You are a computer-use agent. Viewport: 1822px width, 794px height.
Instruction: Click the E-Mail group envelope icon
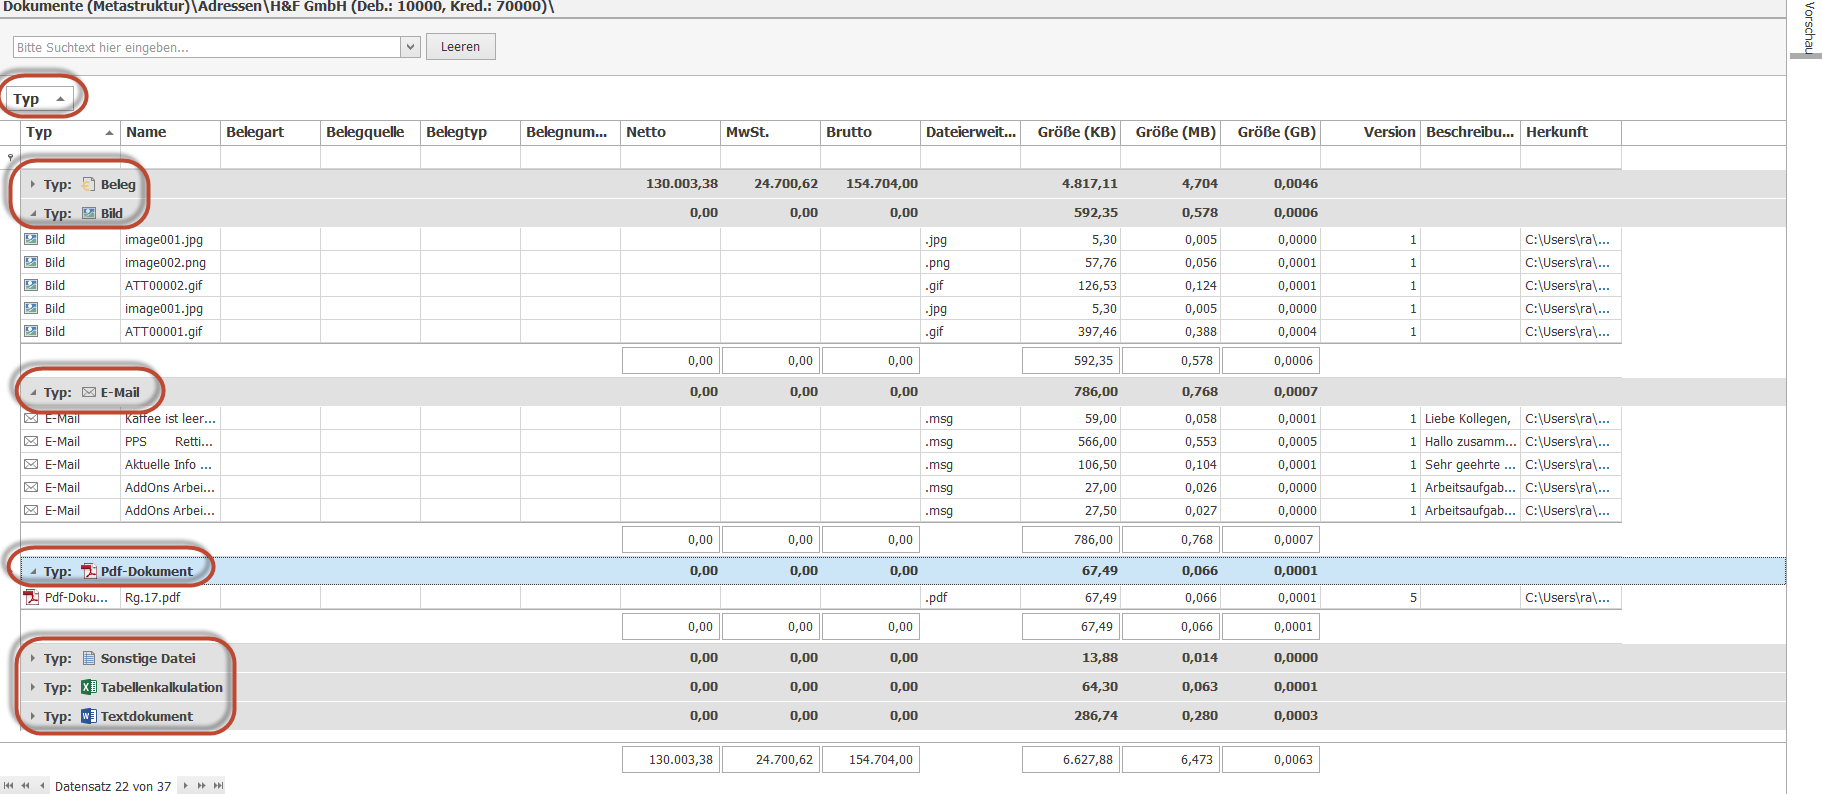[89, 392]
